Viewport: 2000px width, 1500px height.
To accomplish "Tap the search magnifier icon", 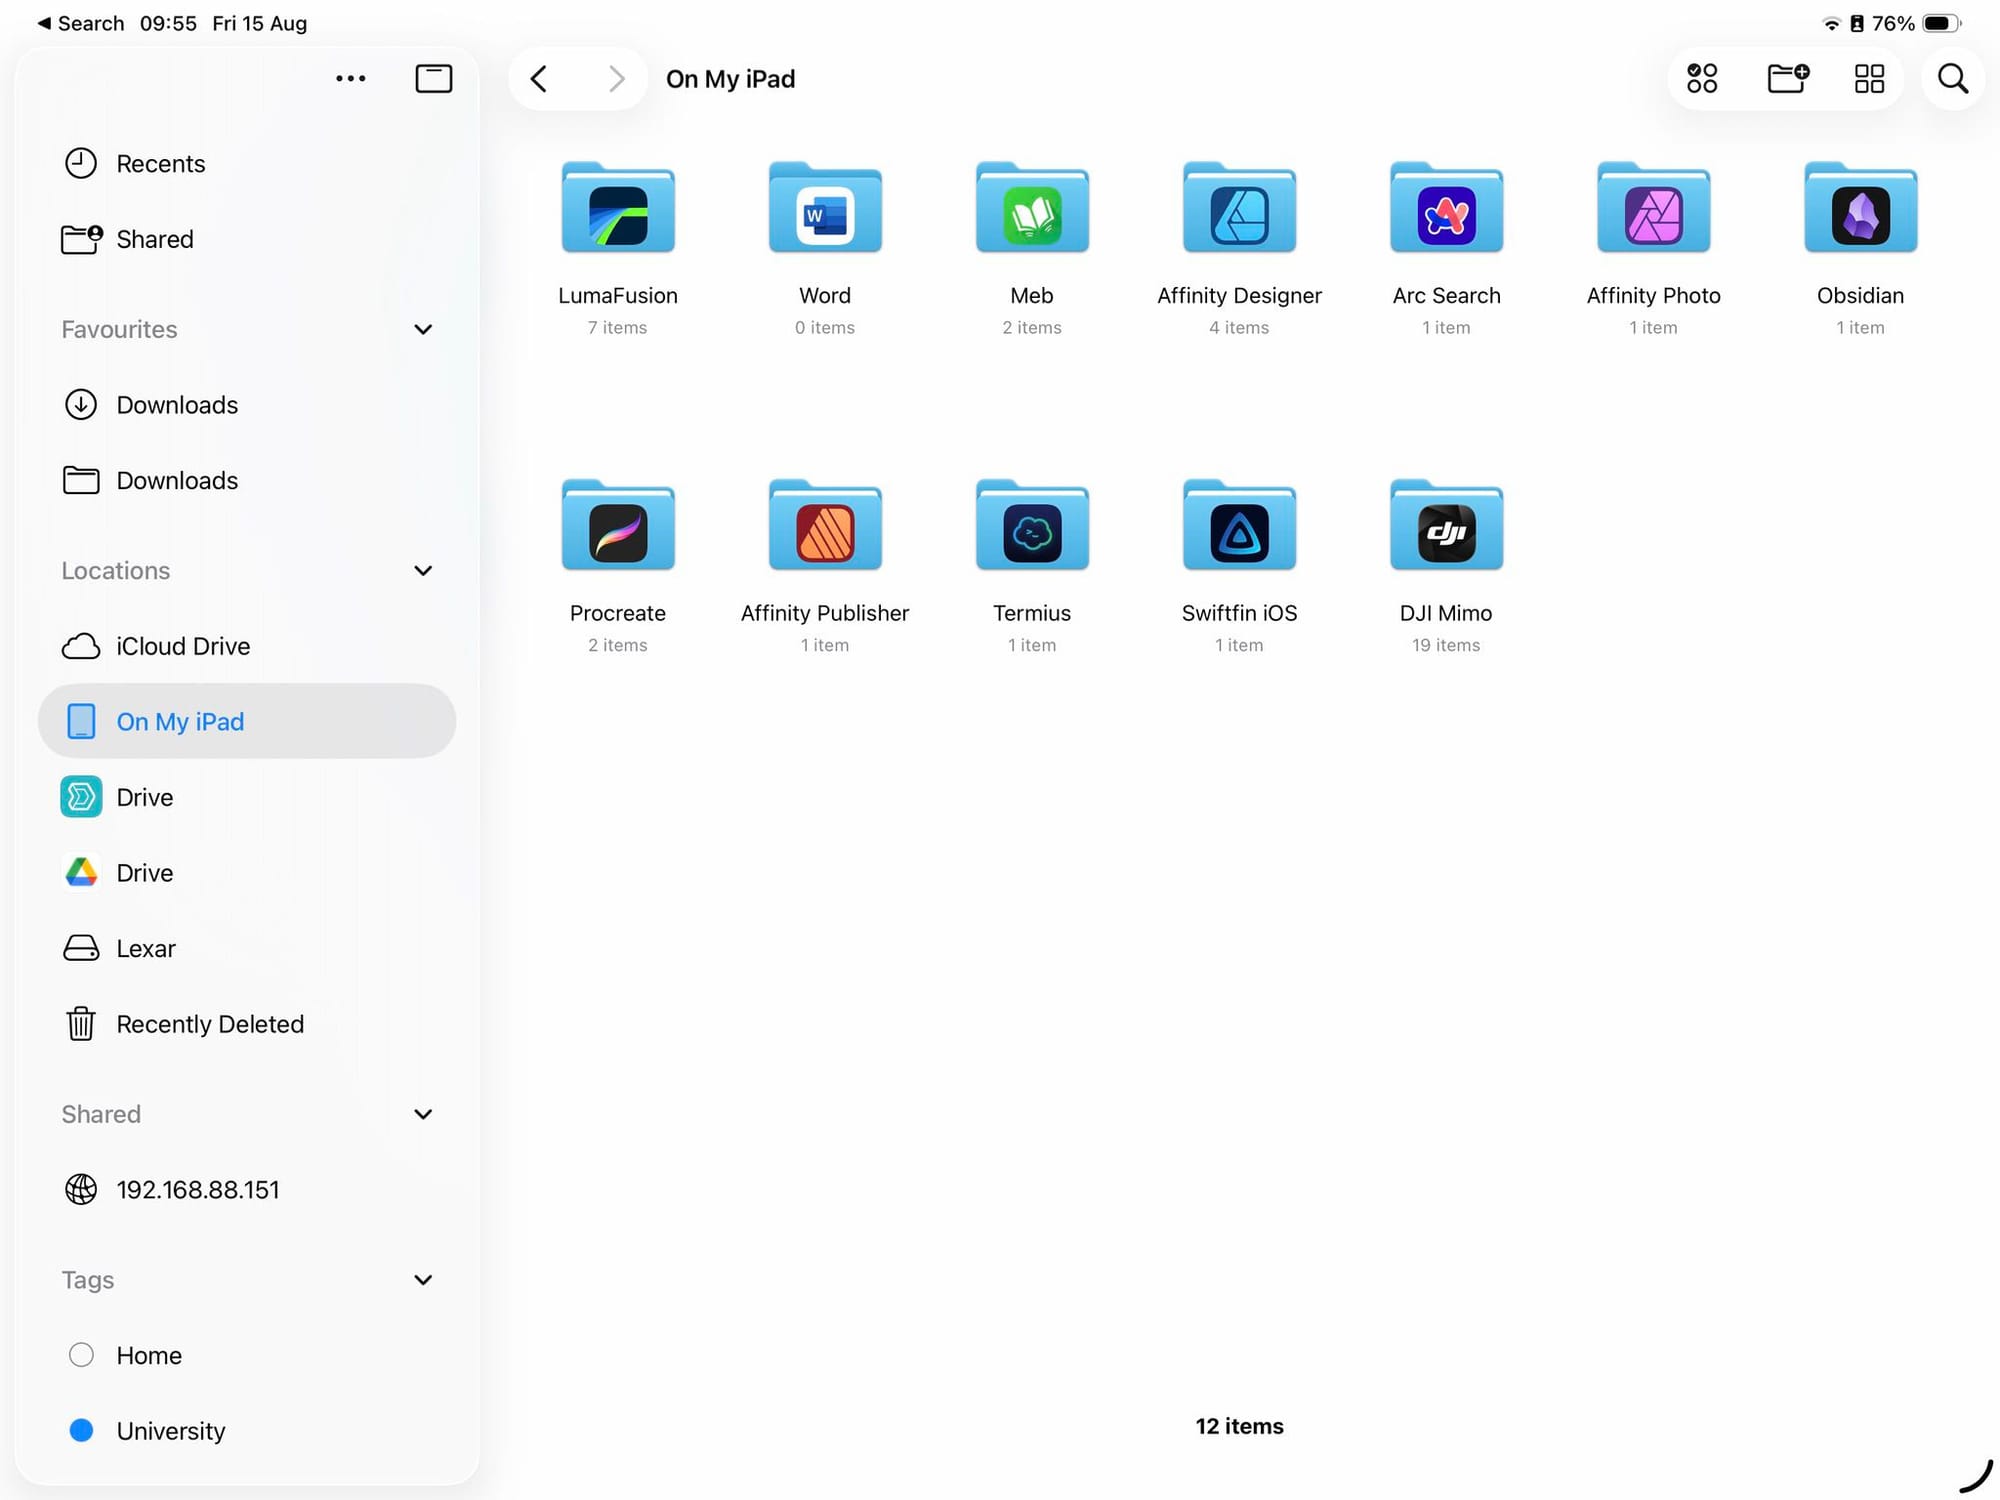I will 1952,78.
